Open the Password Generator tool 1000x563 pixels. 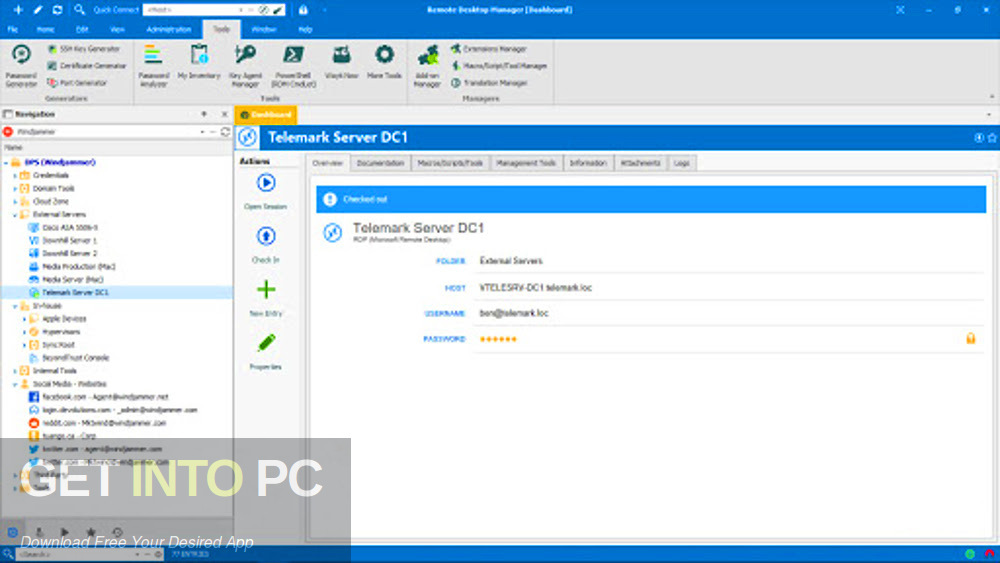21,66
